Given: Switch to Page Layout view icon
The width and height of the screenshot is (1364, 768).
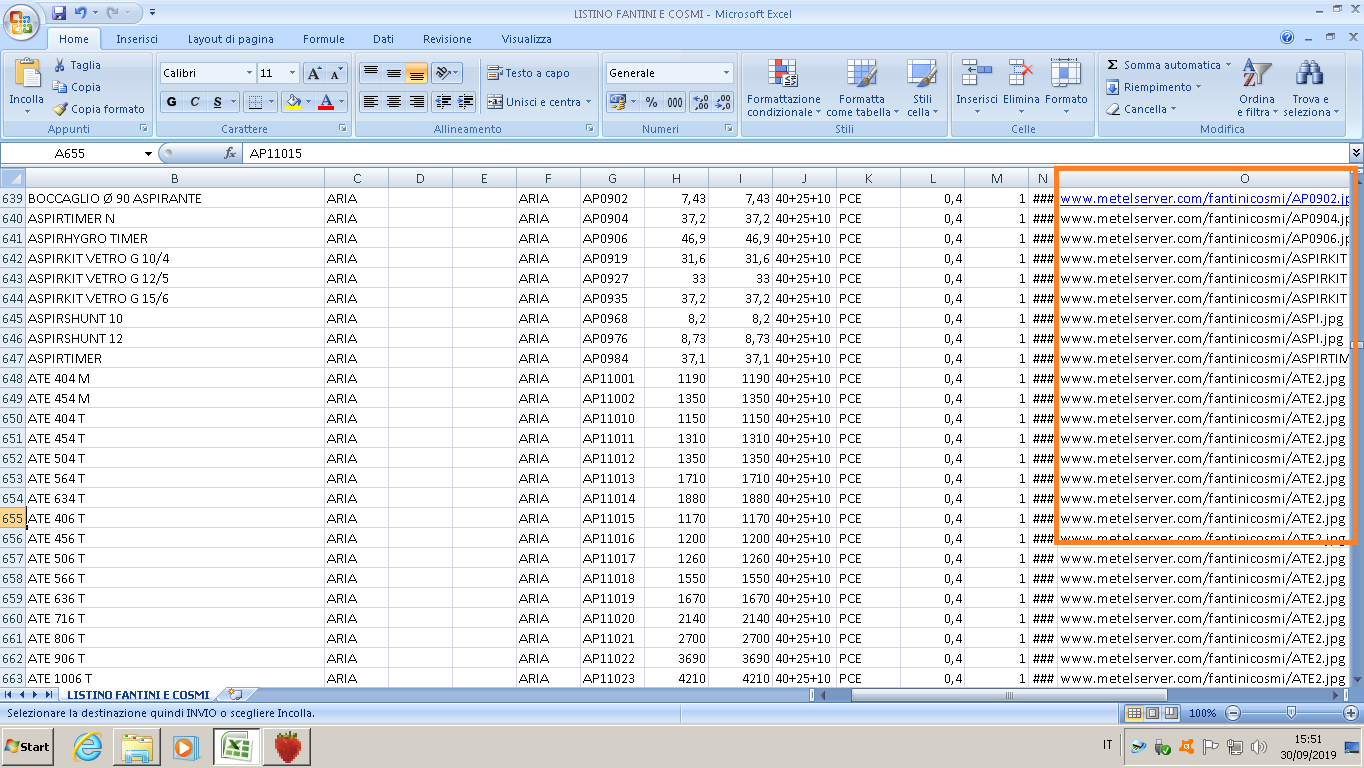Looking at the screenshot, I should click(x=1151, y=713).
